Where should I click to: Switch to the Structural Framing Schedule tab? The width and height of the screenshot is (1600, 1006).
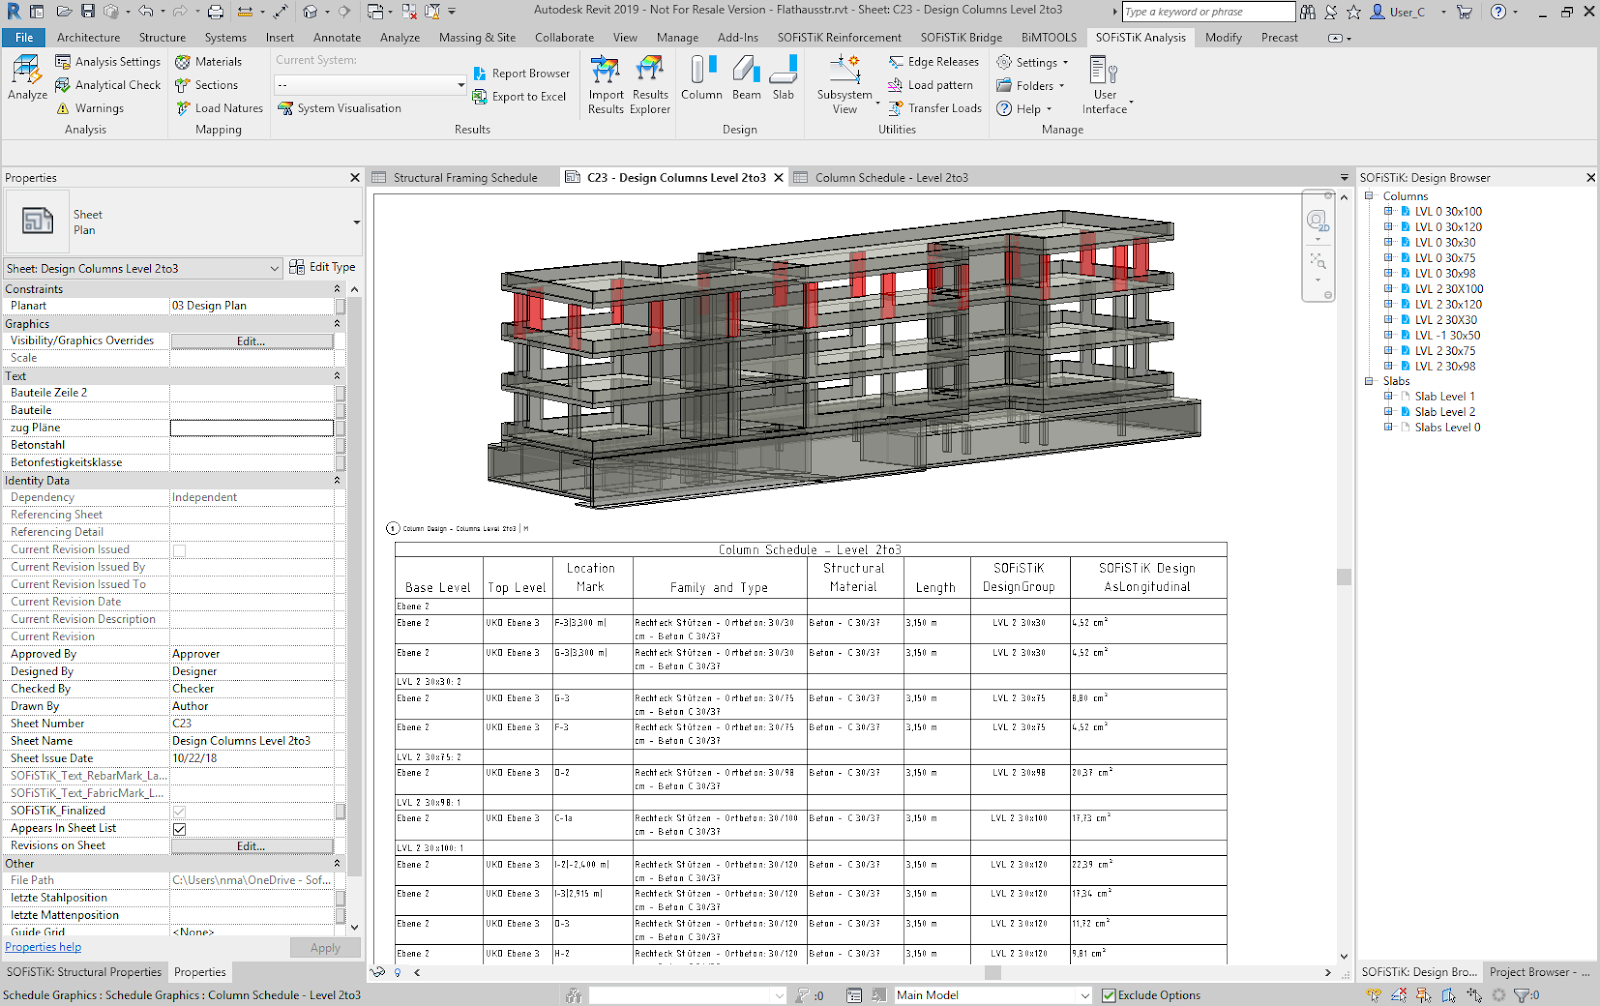point(466,177)
